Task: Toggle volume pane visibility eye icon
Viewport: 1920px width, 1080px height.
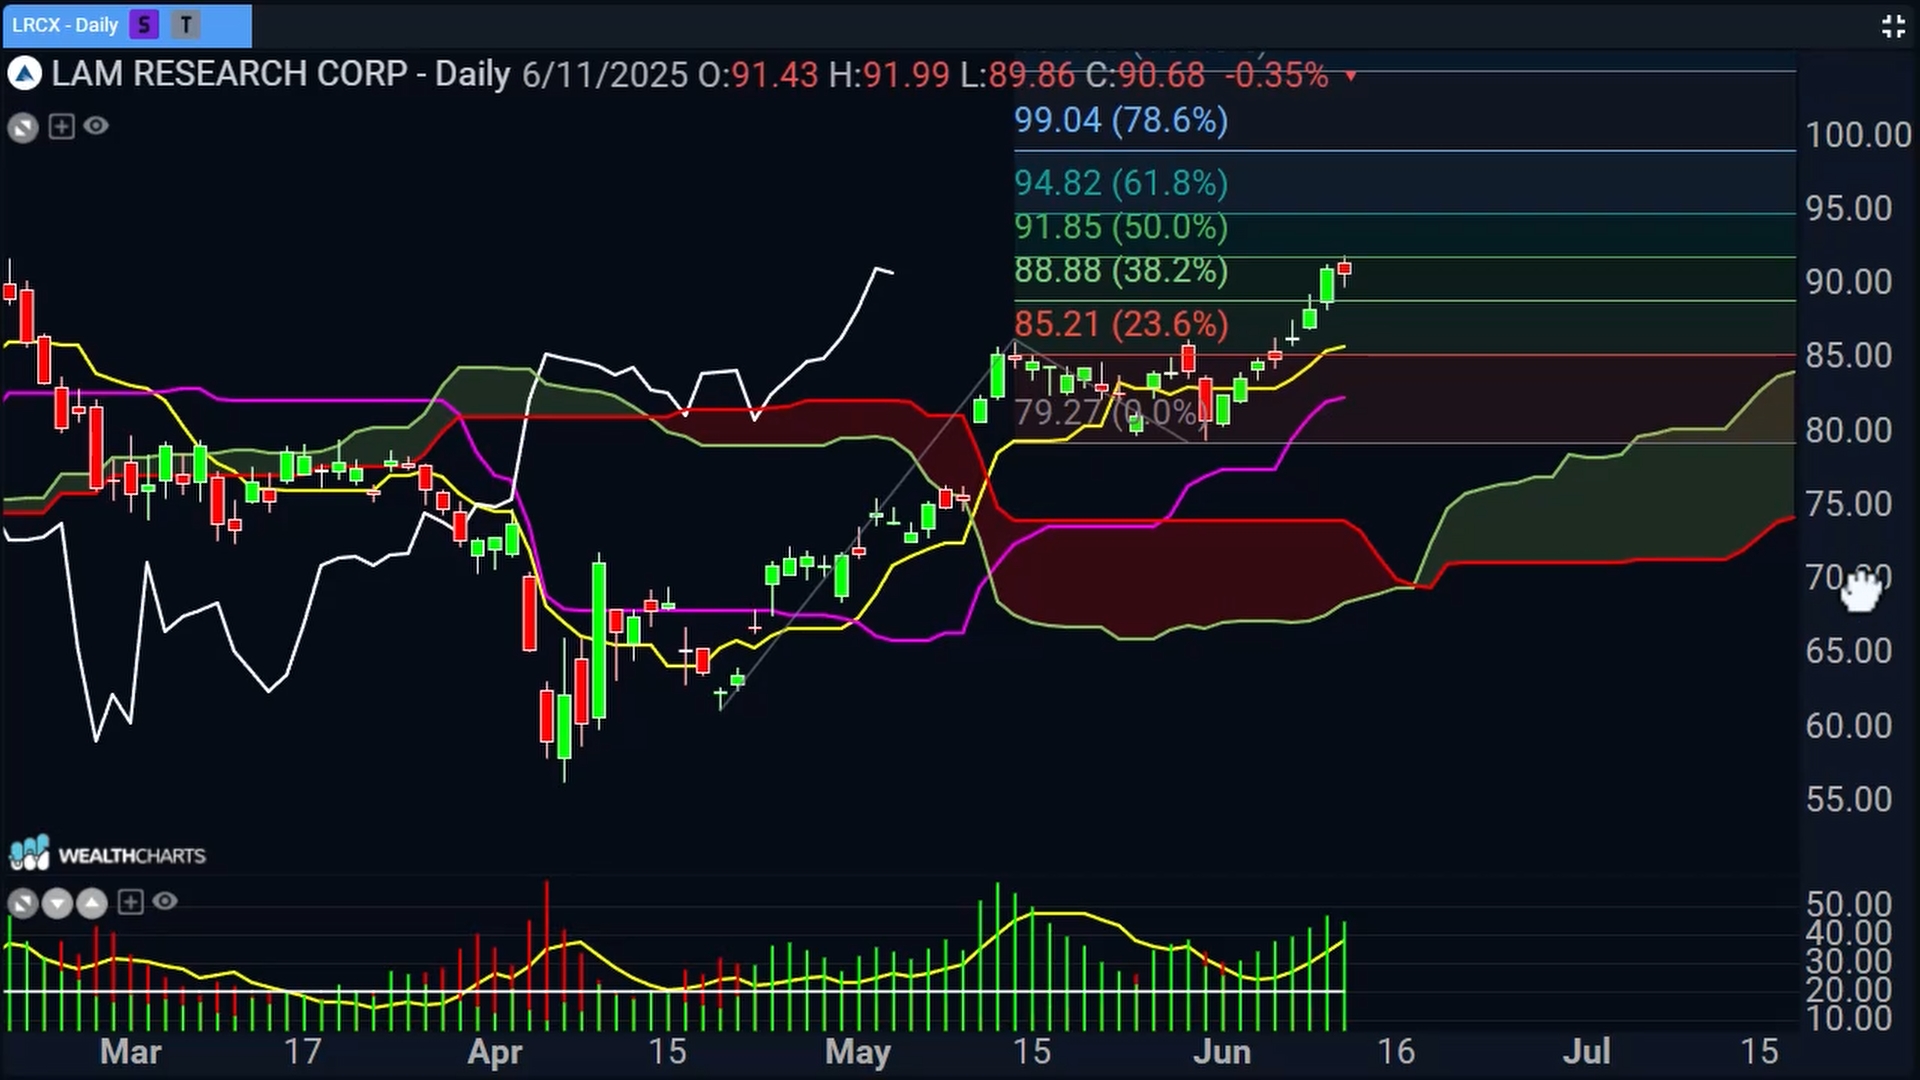Action: click(x=165, y=902)
